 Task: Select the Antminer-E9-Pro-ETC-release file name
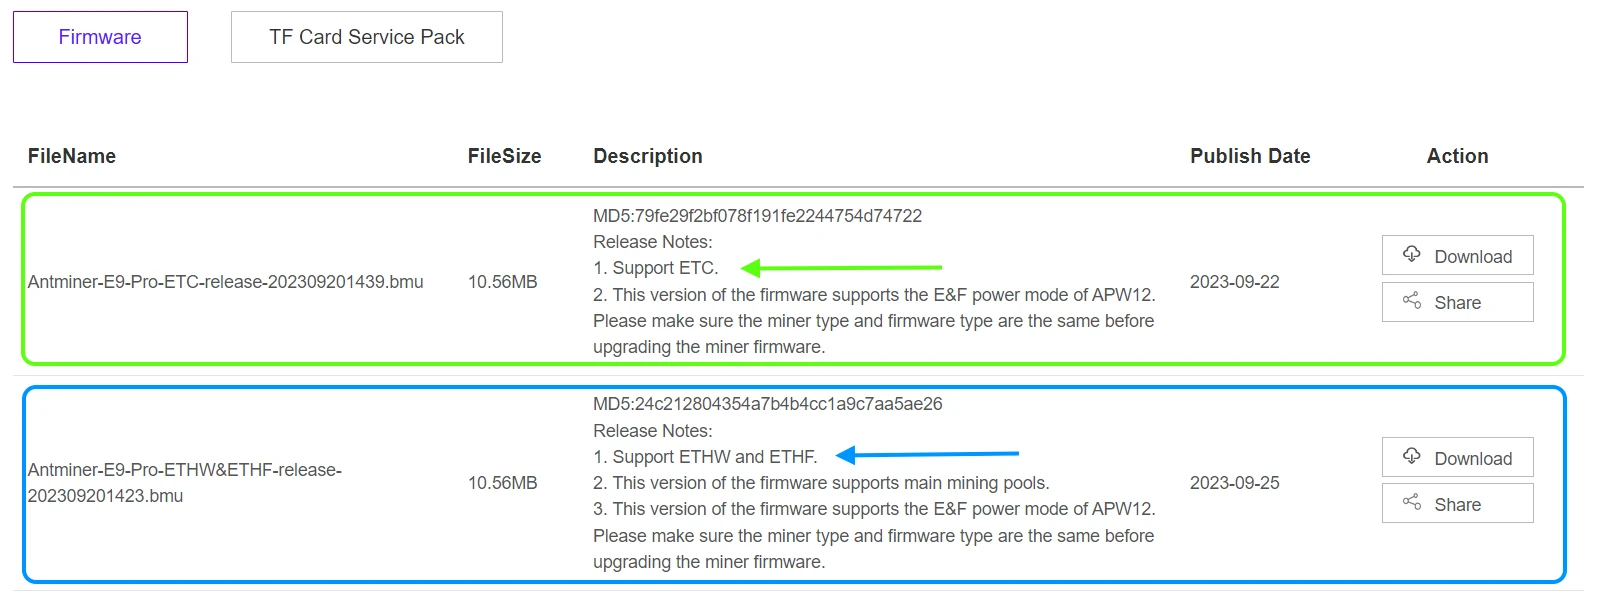(225, 282)
